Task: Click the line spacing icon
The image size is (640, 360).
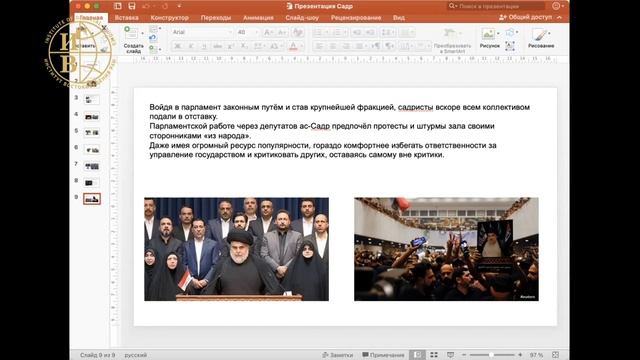Action: [x=386, y=32]
